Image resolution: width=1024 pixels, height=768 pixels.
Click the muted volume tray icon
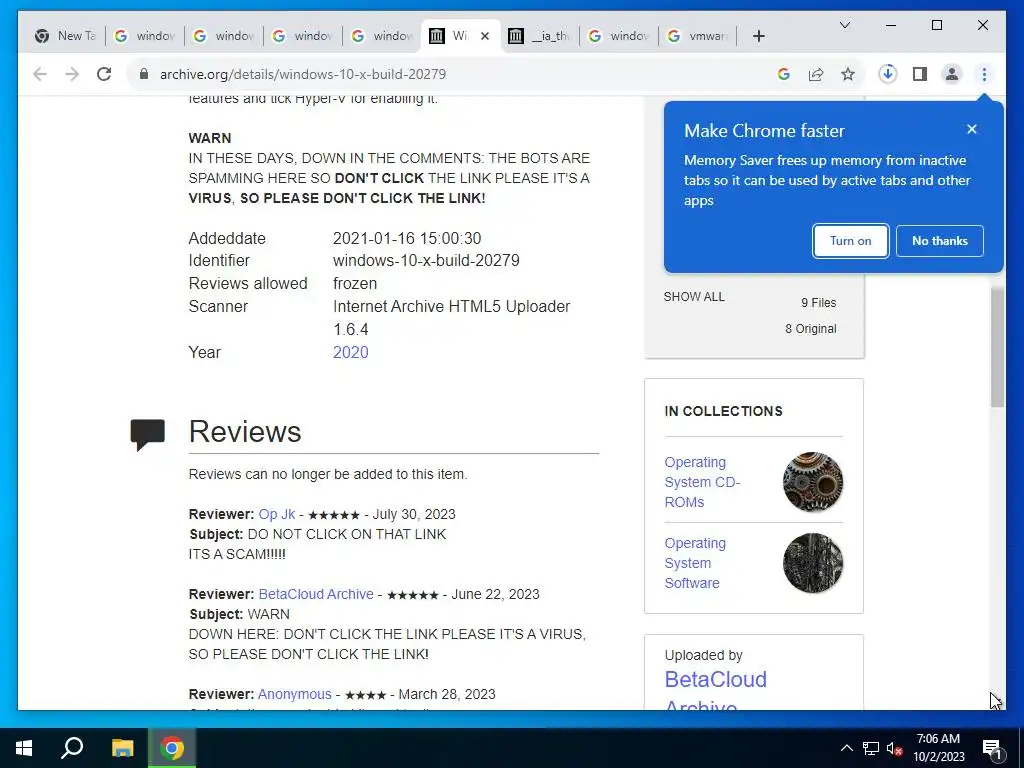tap(894, 748)
